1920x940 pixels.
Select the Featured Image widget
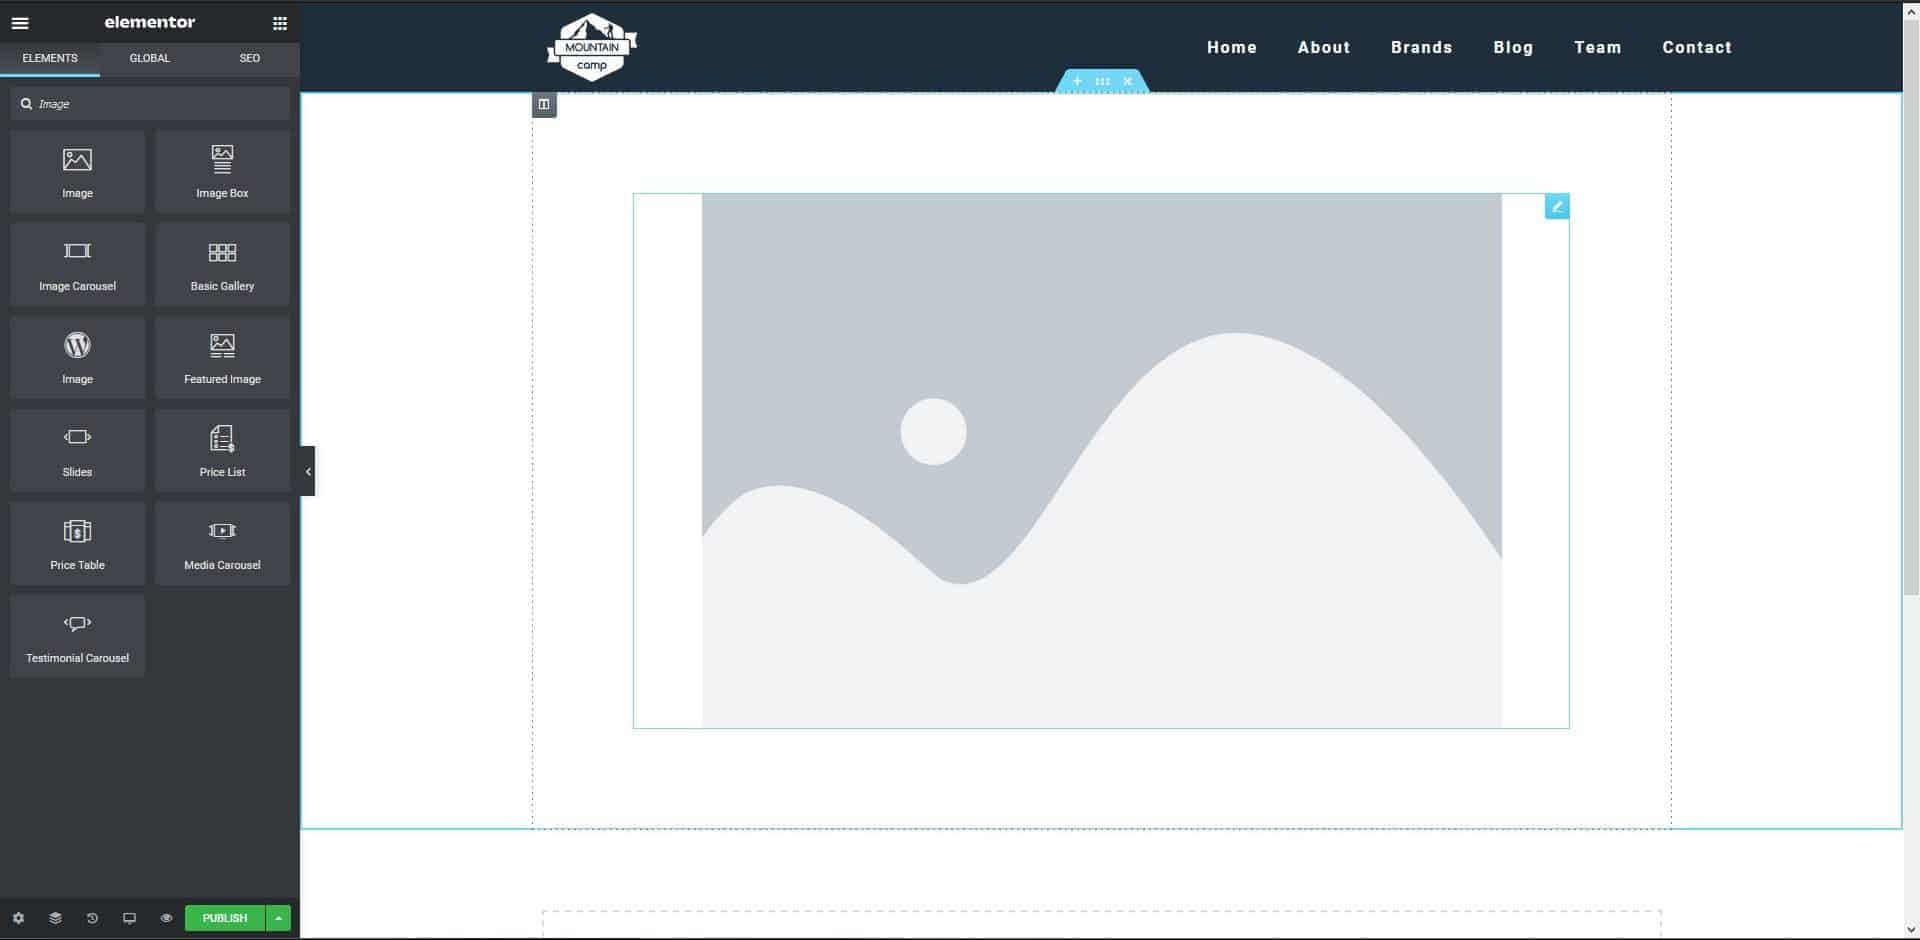(x=222, y=357)
